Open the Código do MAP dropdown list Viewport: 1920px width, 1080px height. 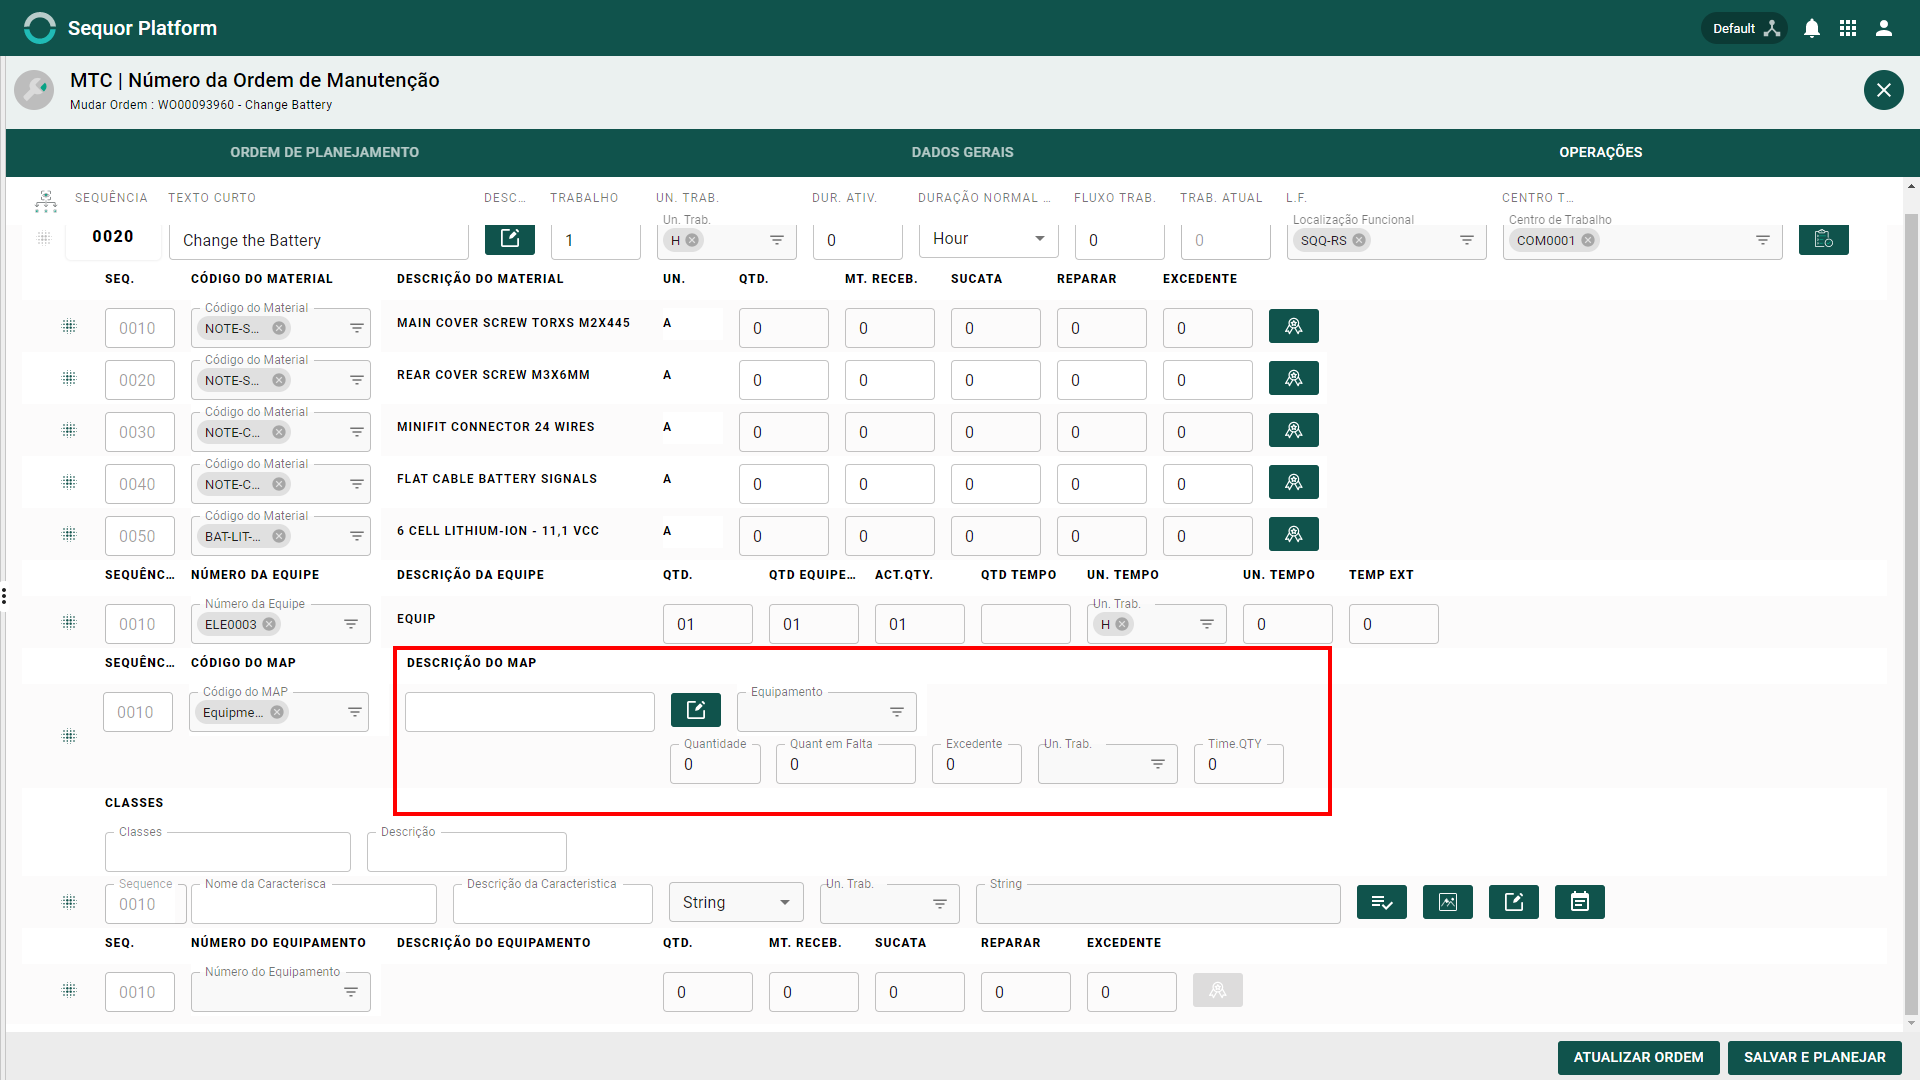tap(355, 712)
